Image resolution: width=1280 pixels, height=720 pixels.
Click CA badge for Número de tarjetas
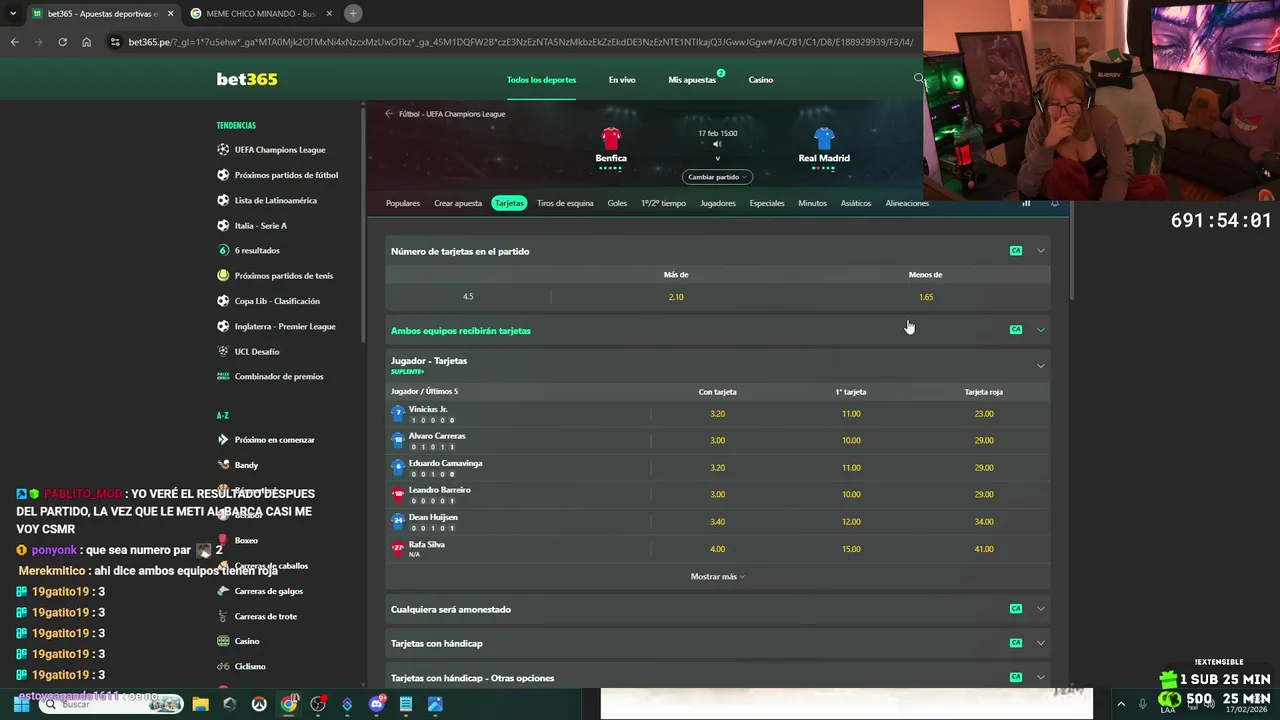[x=1016, y=251]
